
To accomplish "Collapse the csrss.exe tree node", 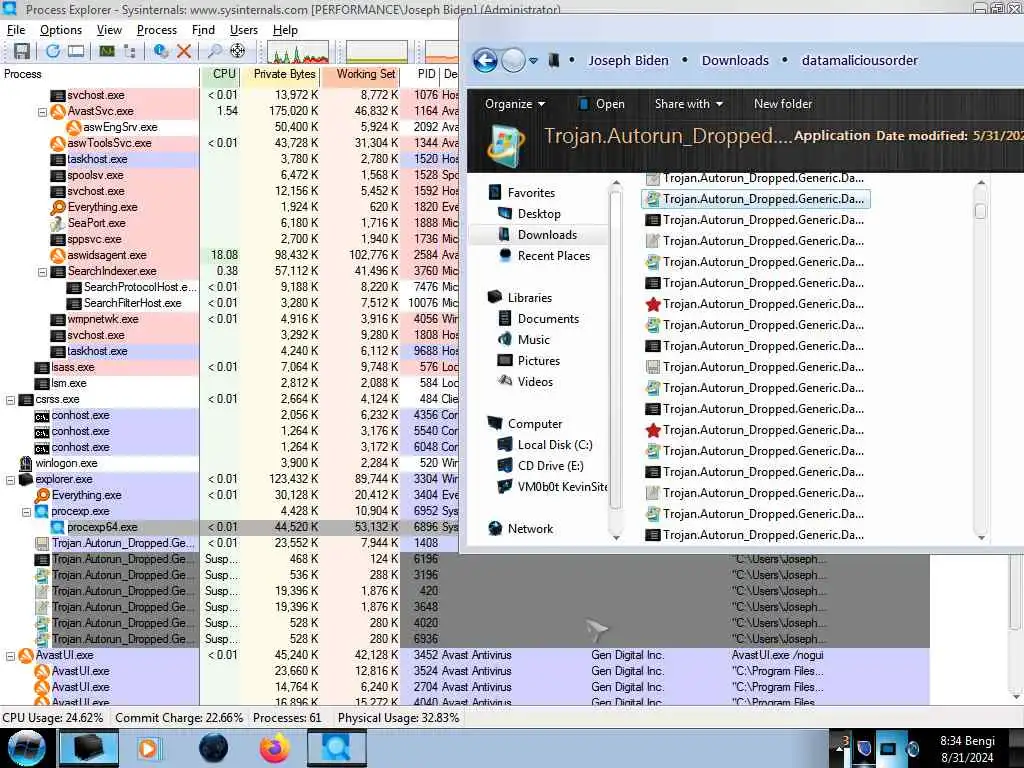I will click(10, 400).
